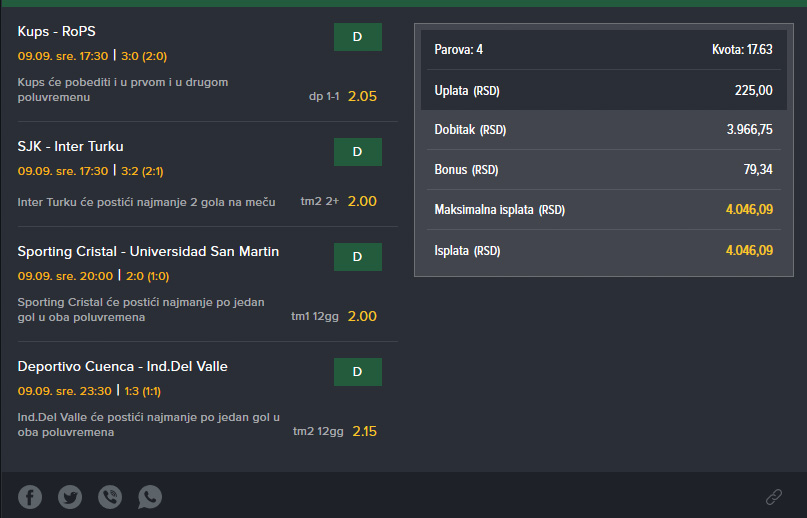Share the ticket on Facebook
807x518 pixels.
30,497
